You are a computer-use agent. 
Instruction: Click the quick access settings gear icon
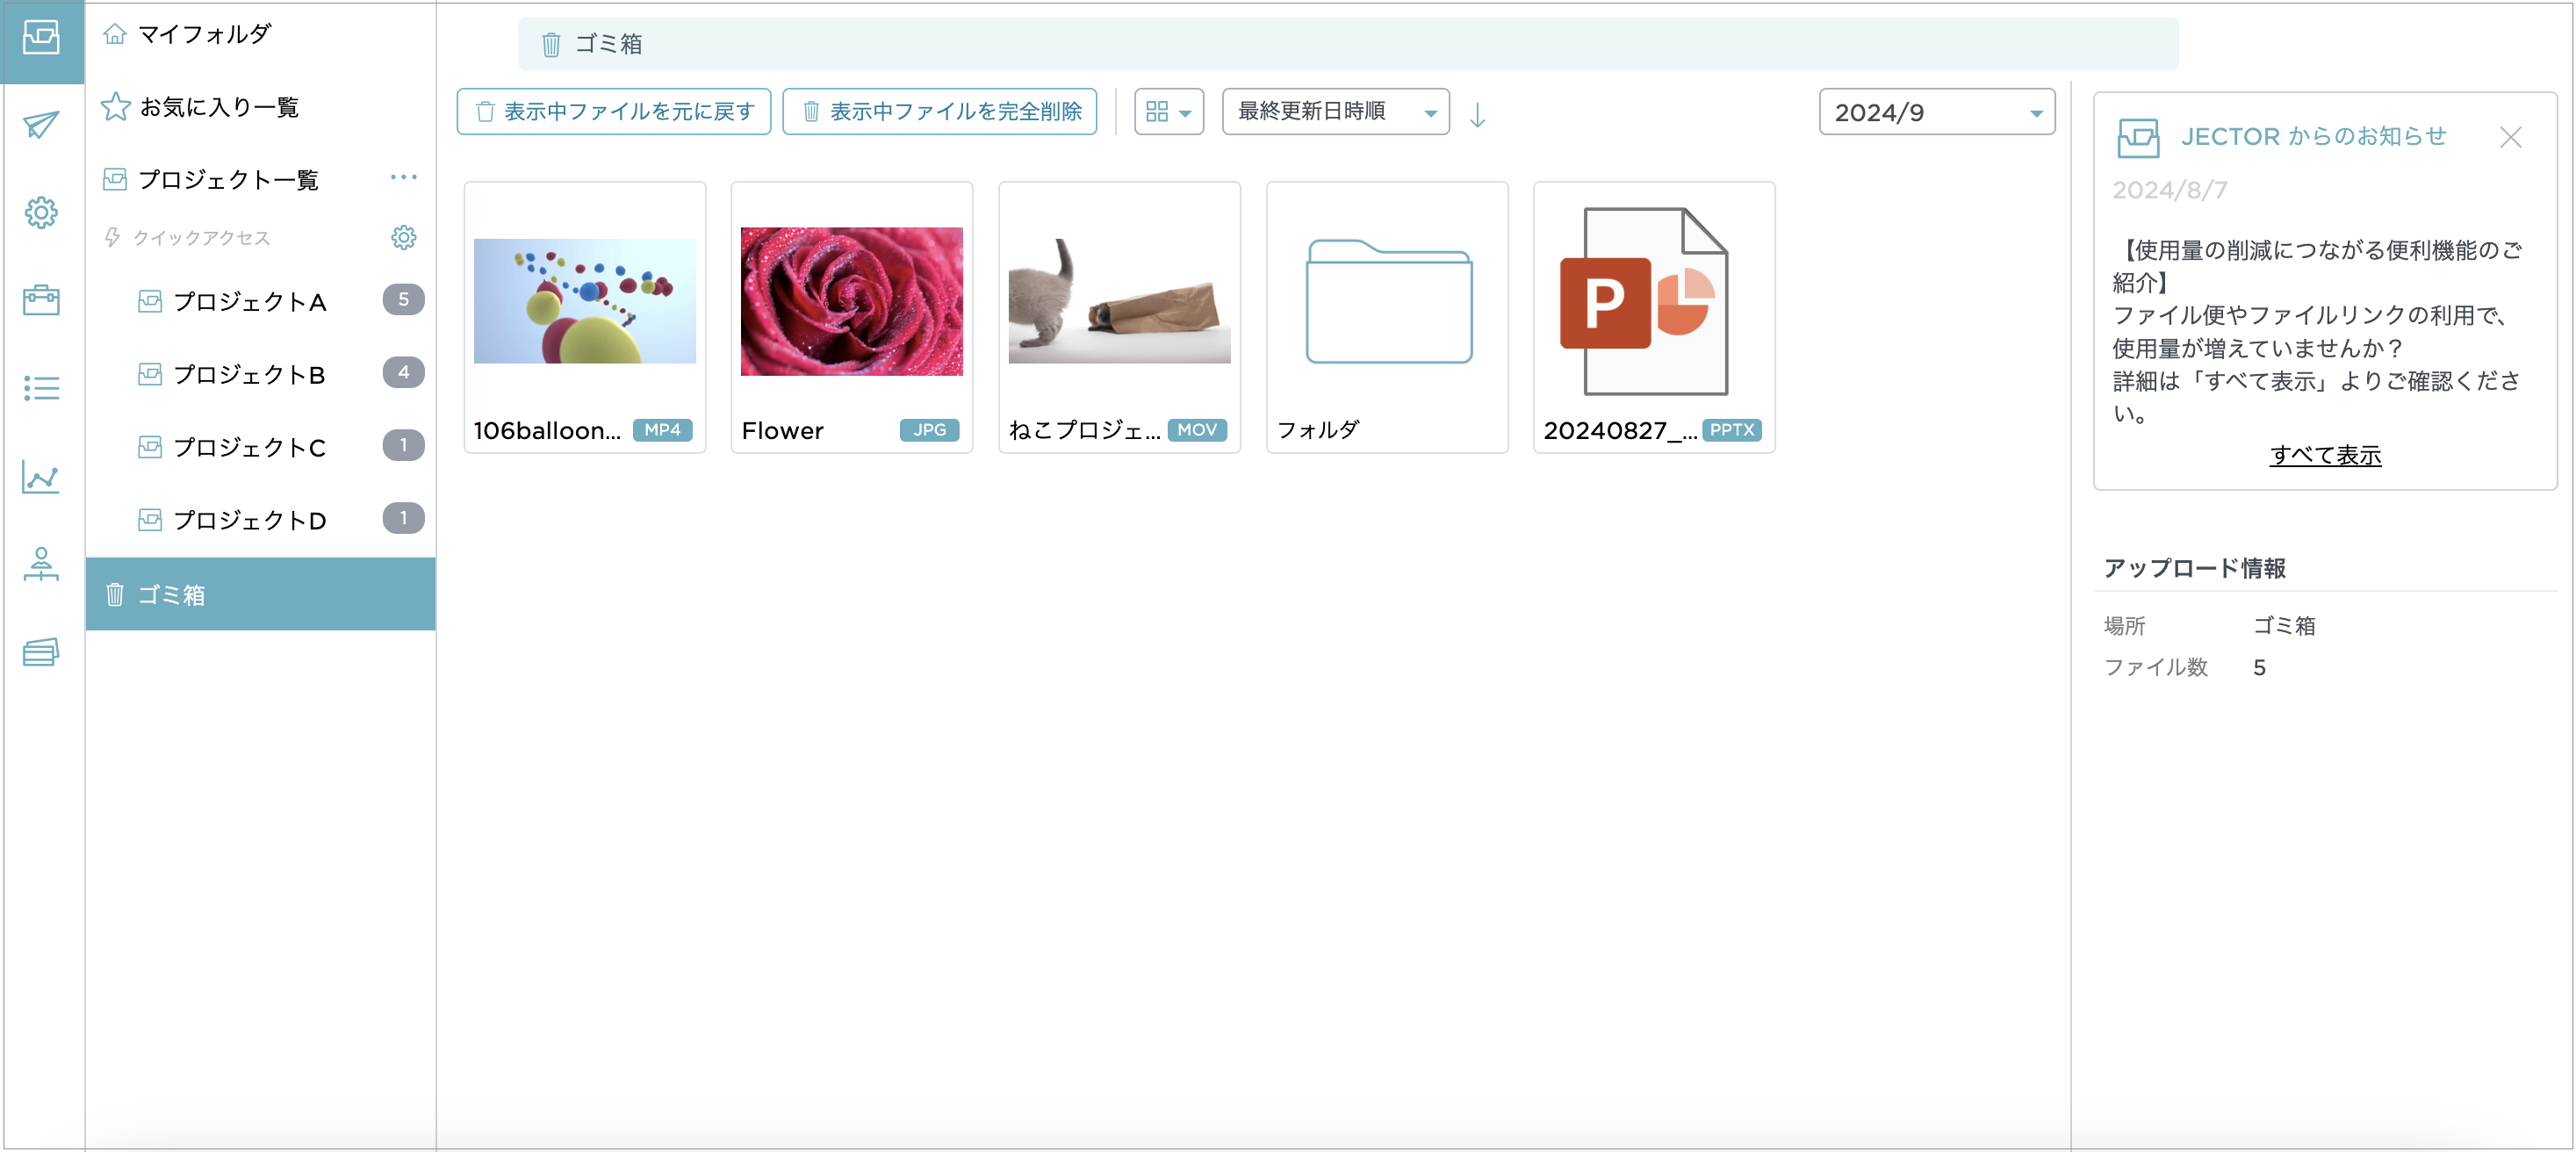point(404,237)
